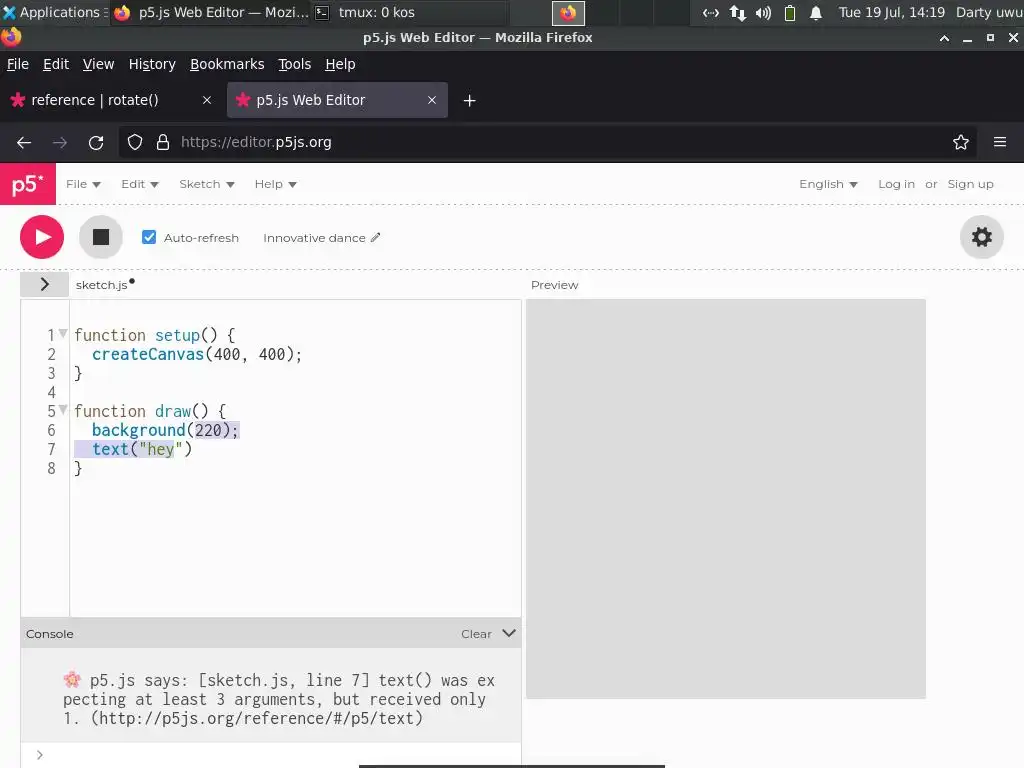1024x768 pixels.
Task: Click the p5* logo in the editor header
Action: tap(27, 184)
